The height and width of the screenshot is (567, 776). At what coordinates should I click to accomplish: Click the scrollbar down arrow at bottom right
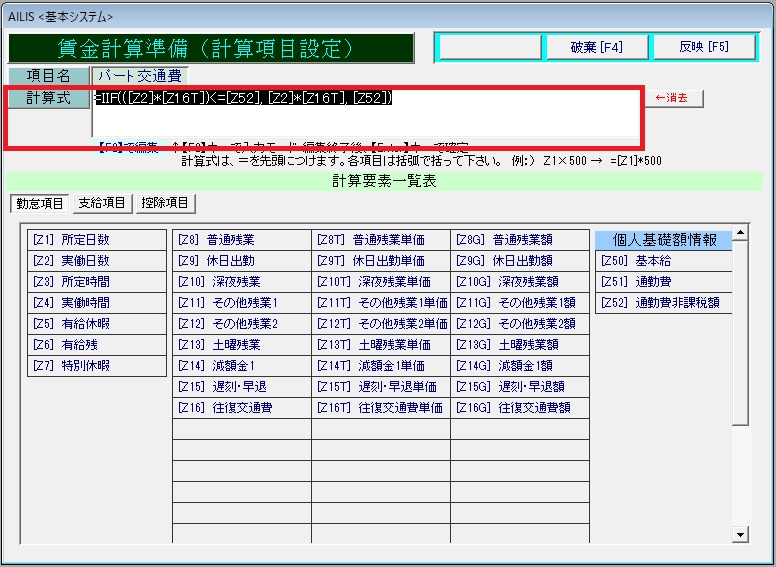point(740,536)
